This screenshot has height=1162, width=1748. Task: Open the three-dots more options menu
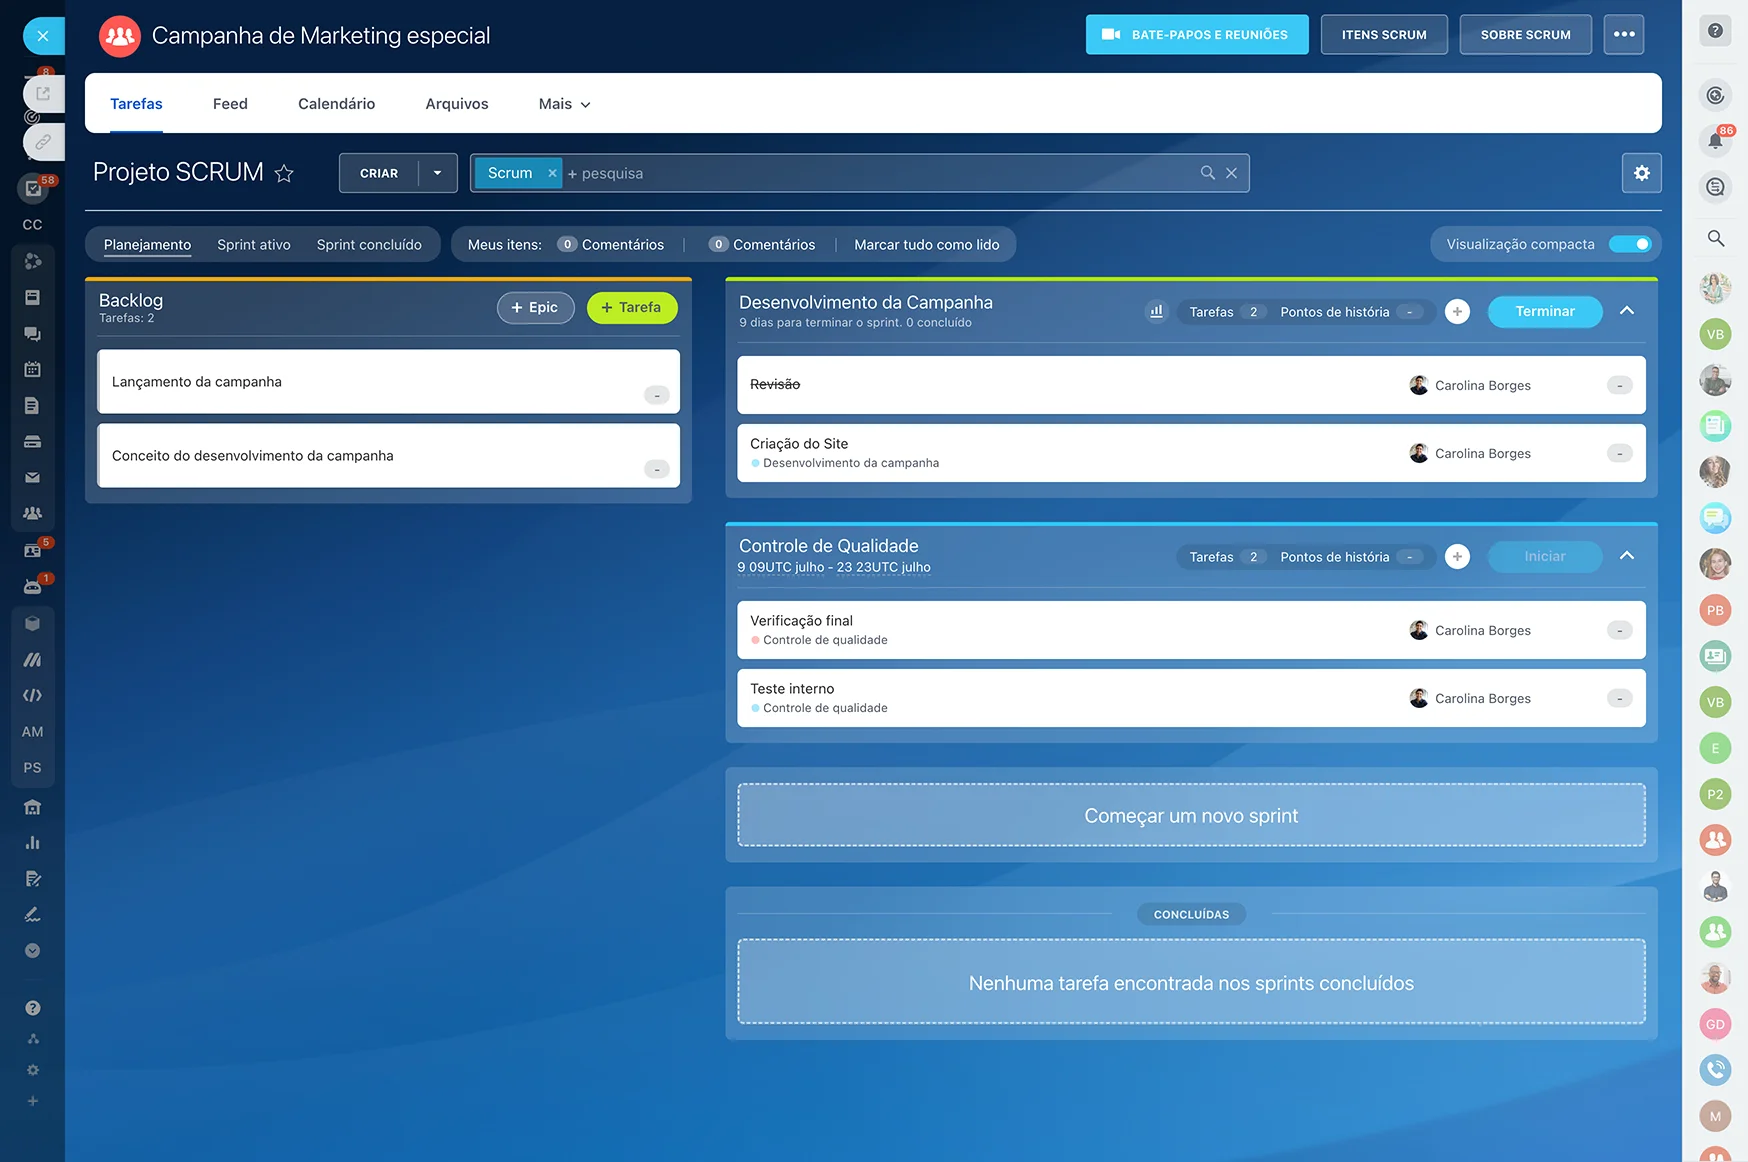pos(1623,35)
